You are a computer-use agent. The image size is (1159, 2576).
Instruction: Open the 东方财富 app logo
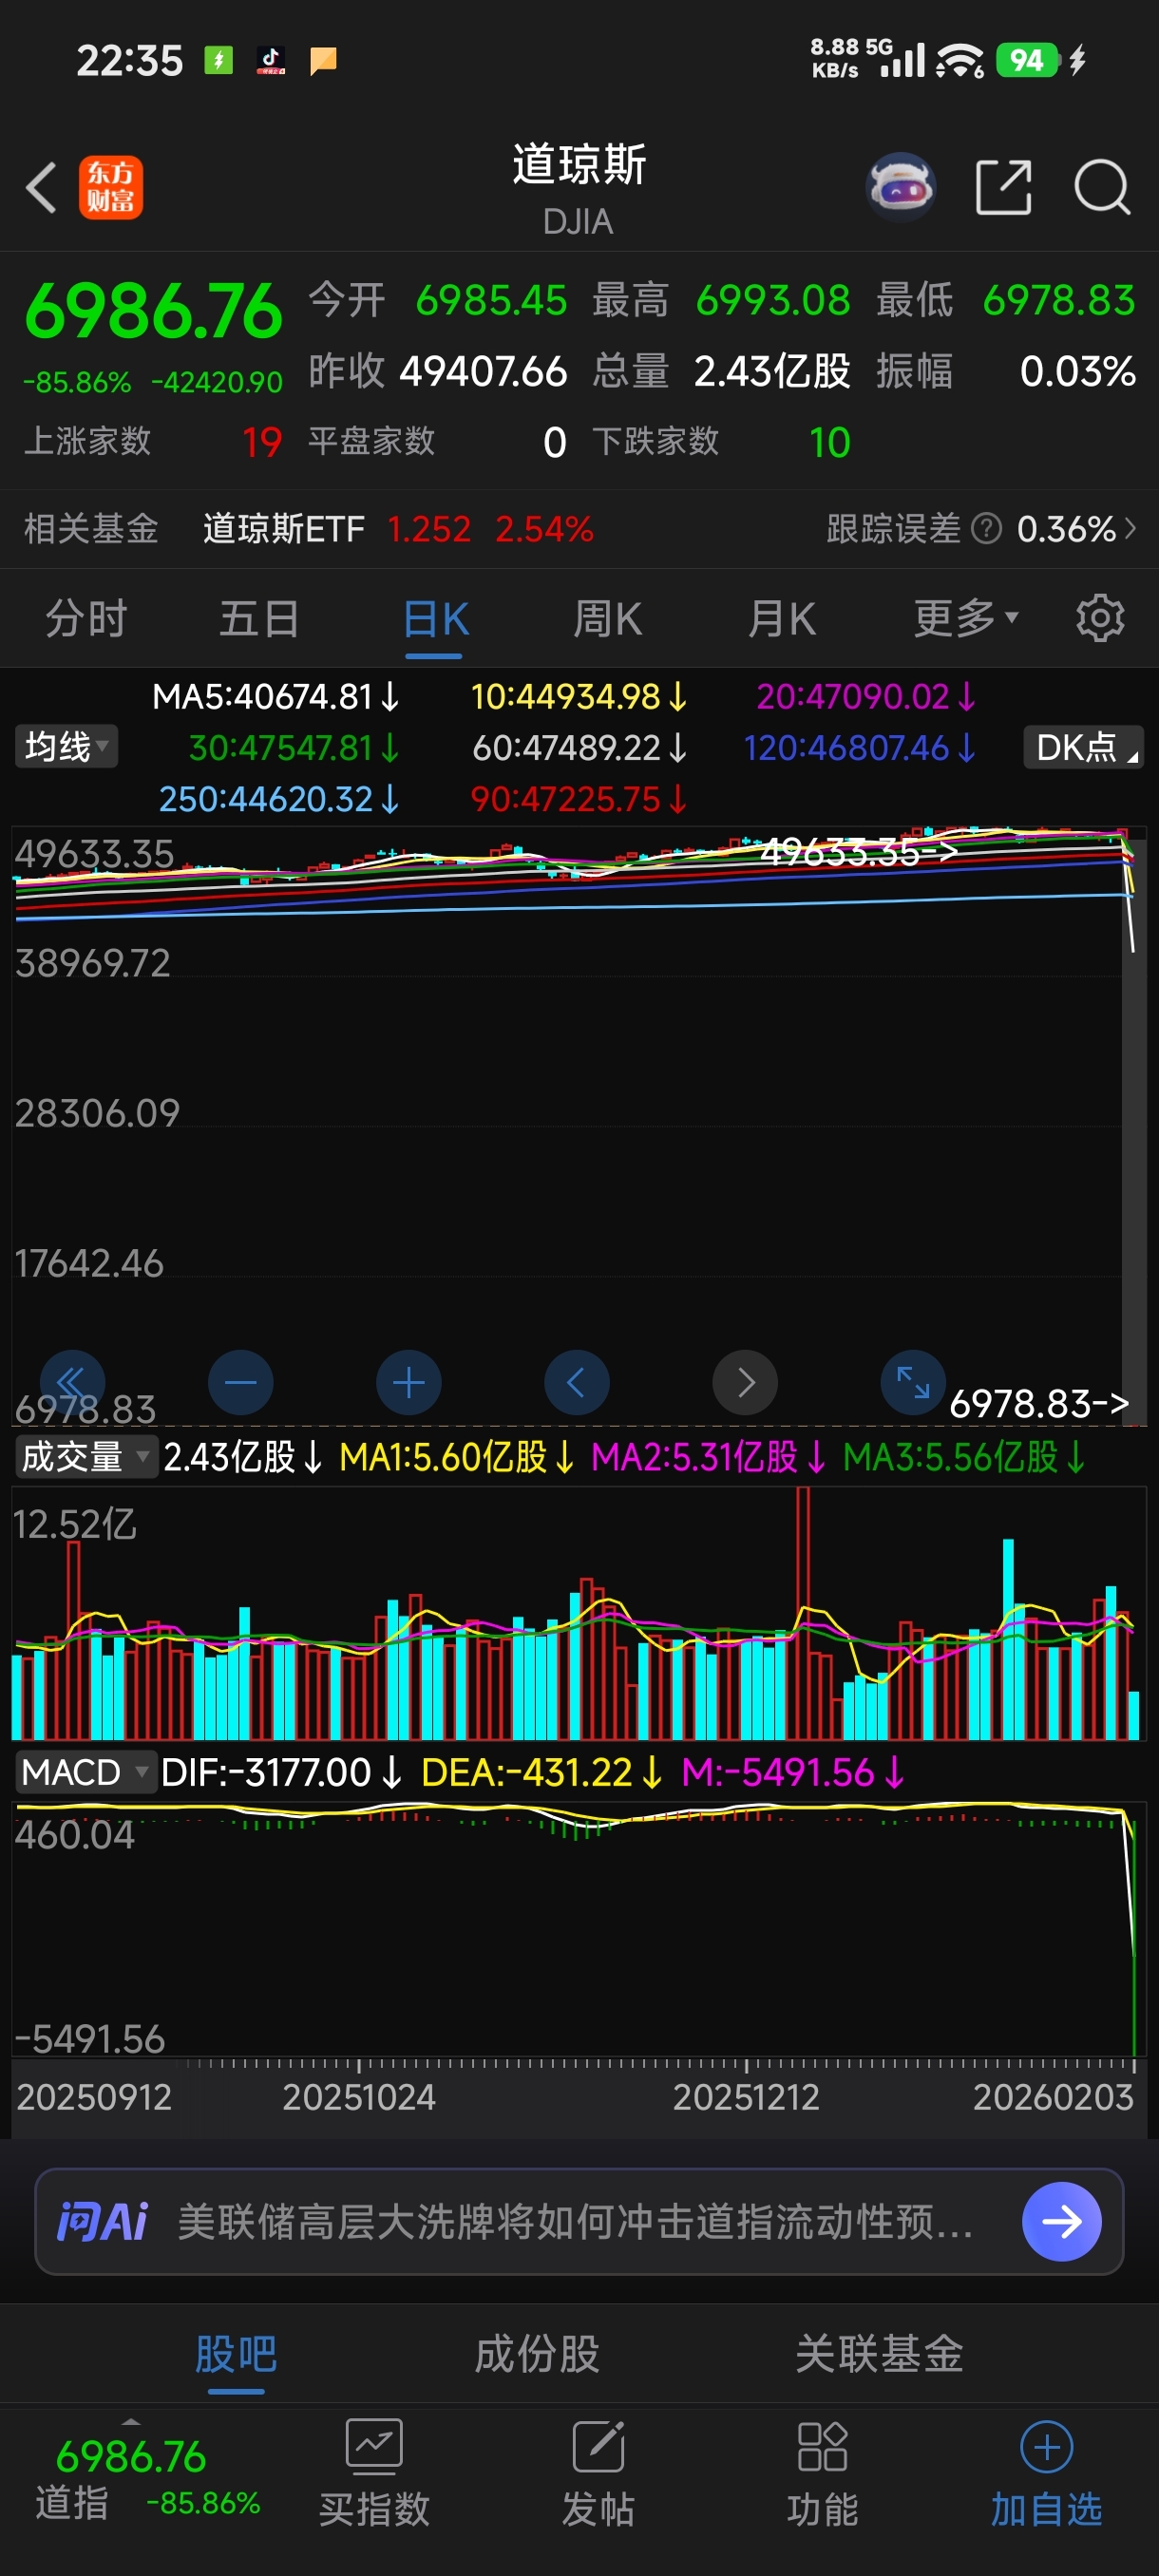[110, 188]
